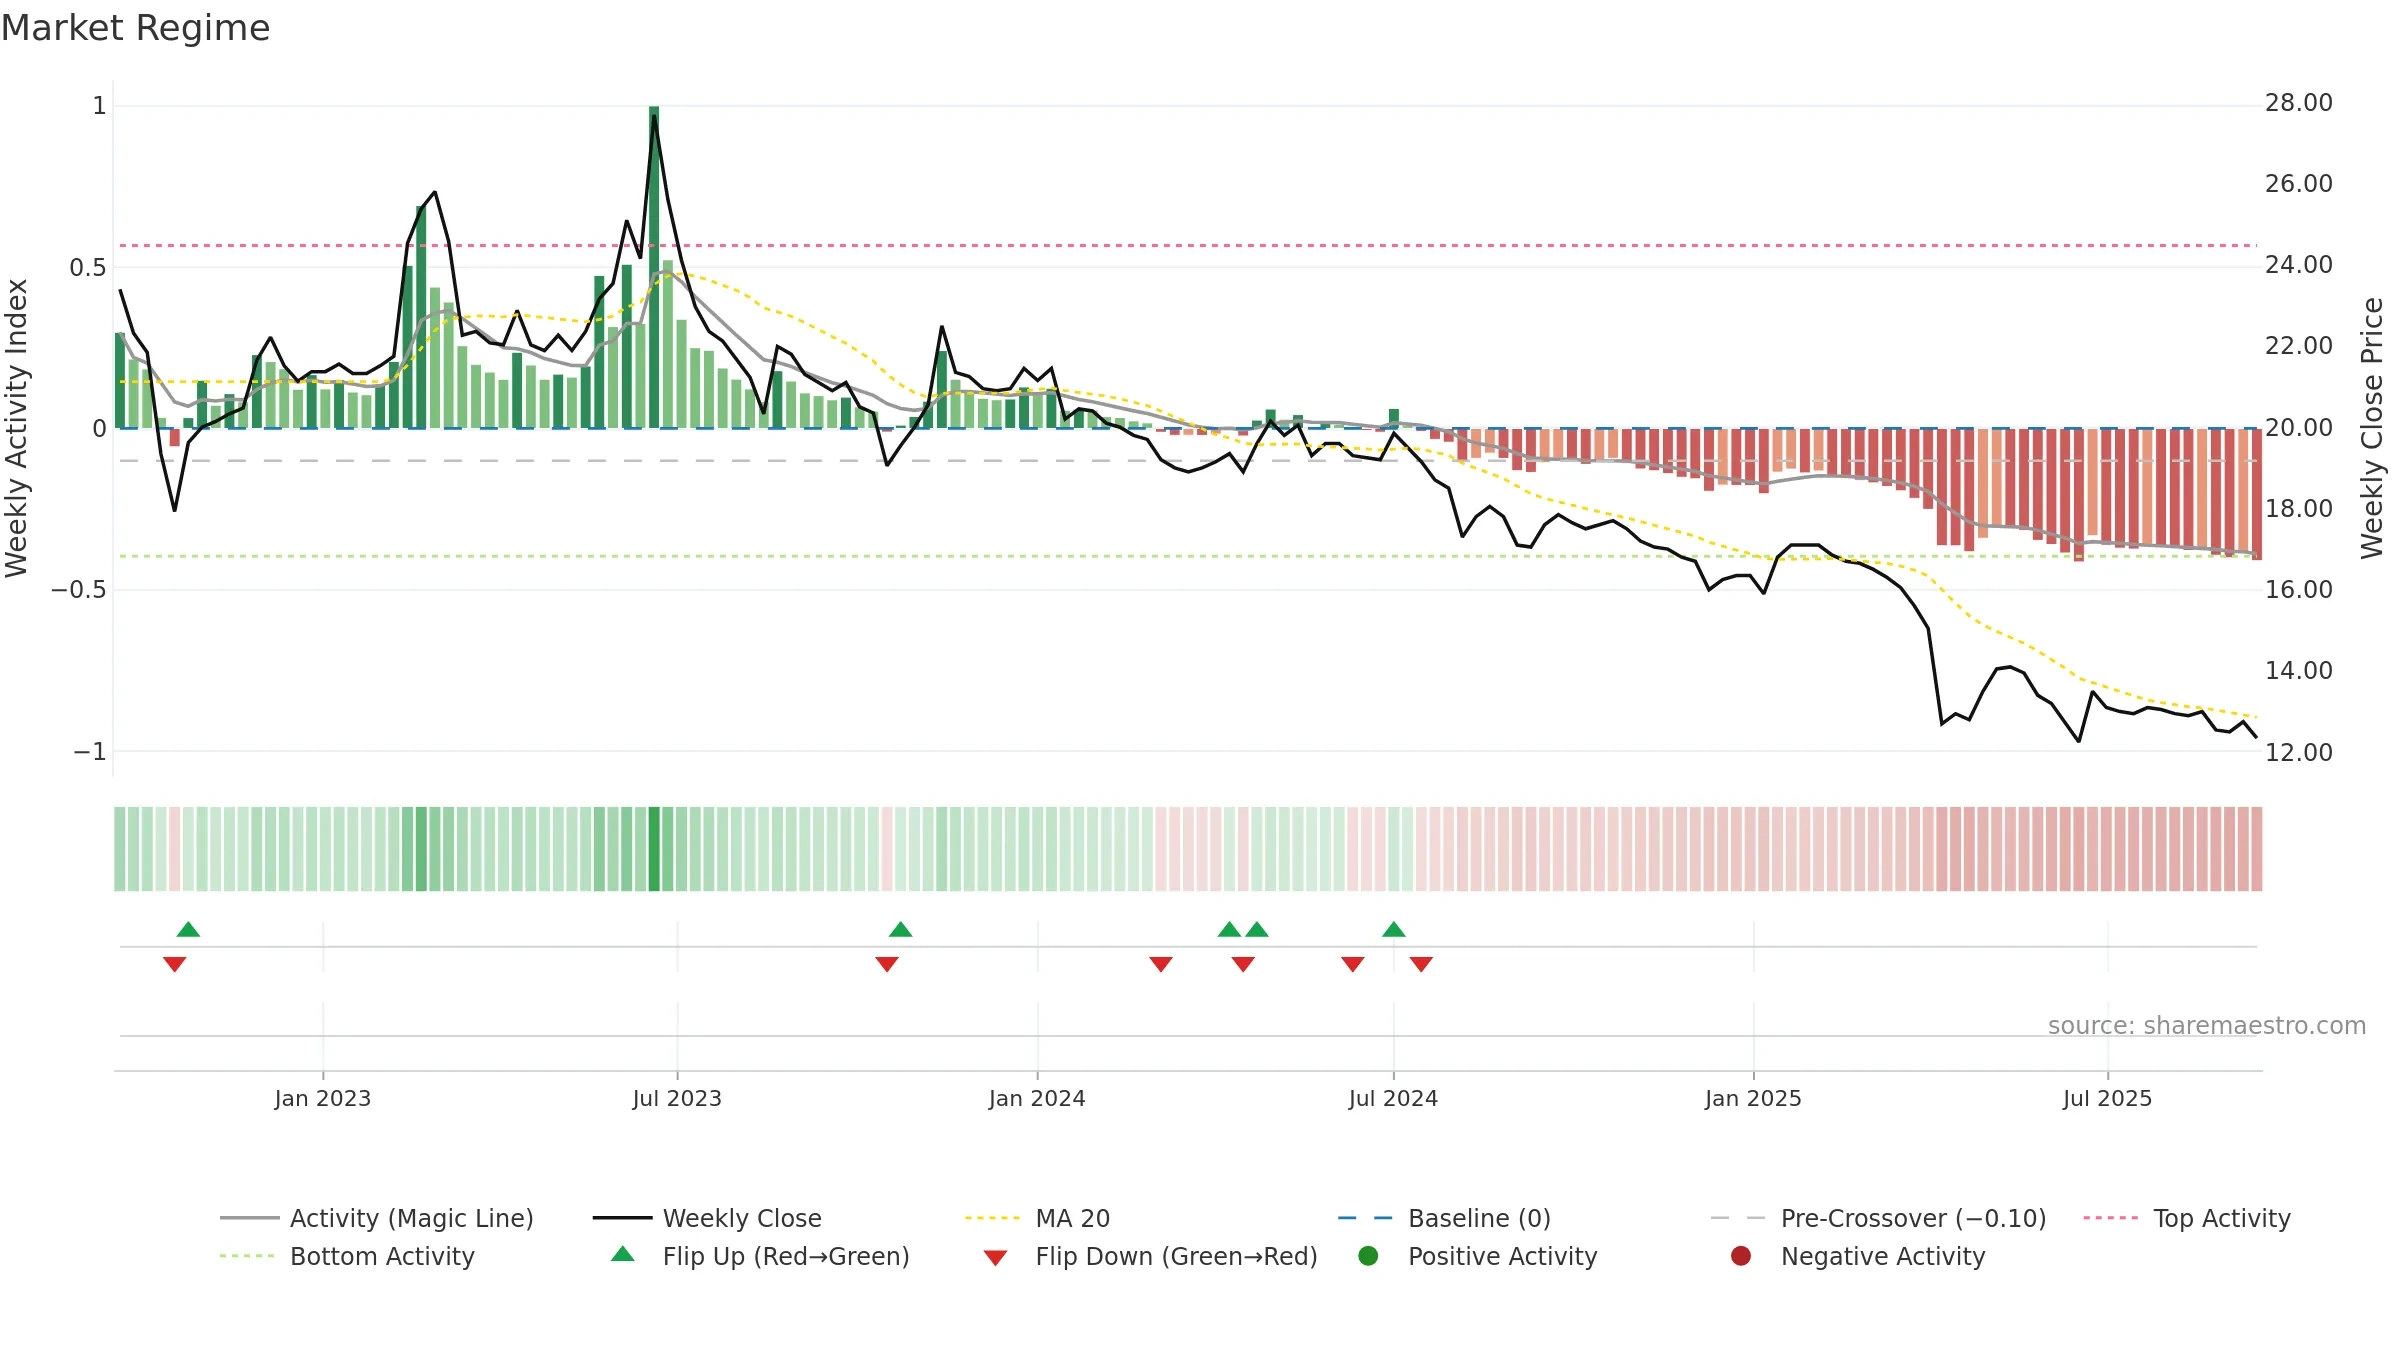
Task: Toggle Pre-Crossover (−0.10) legend entry
Action: point(1879,1218)
